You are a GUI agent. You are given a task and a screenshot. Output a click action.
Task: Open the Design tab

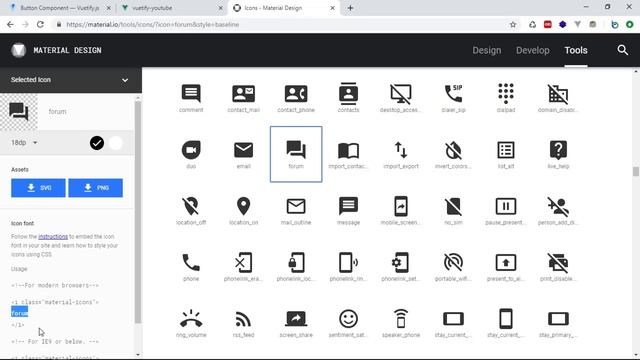click(x=487, y=50)
